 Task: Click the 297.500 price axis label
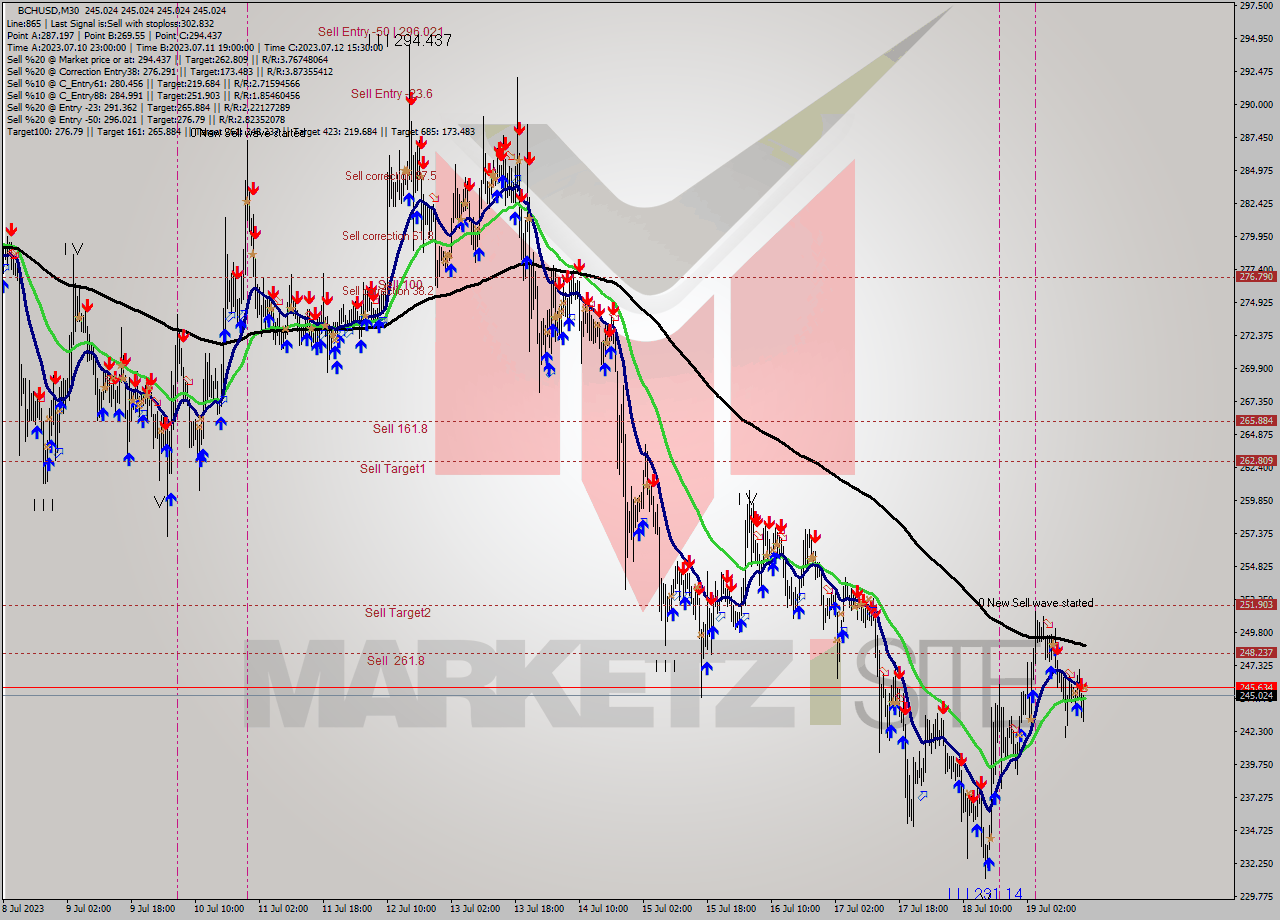click(1256, 6)
